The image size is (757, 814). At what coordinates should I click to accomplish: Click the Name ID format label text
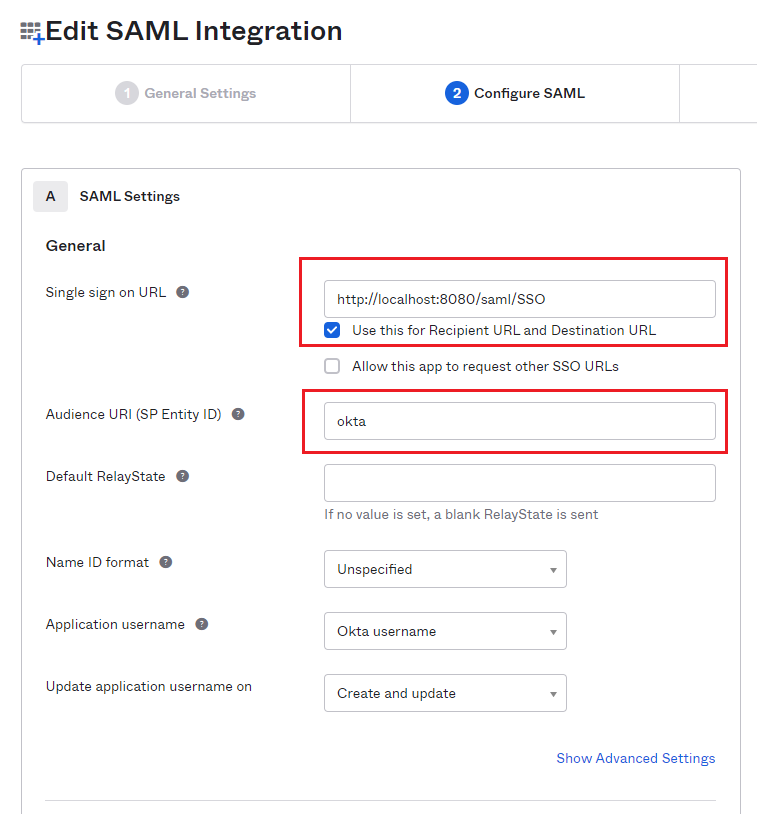pyautogui.click(x=97, y=562)
